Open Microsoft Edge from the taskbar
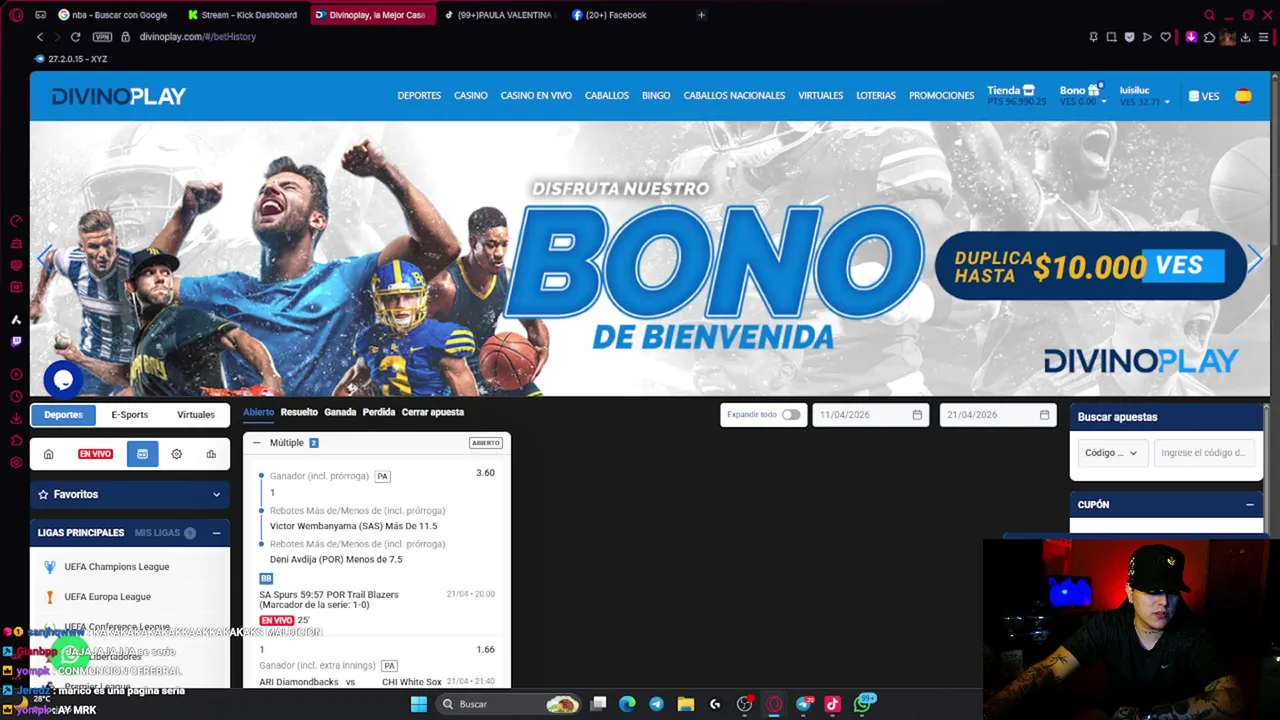Screen dimensions: 1280x720 click(627, 704)
